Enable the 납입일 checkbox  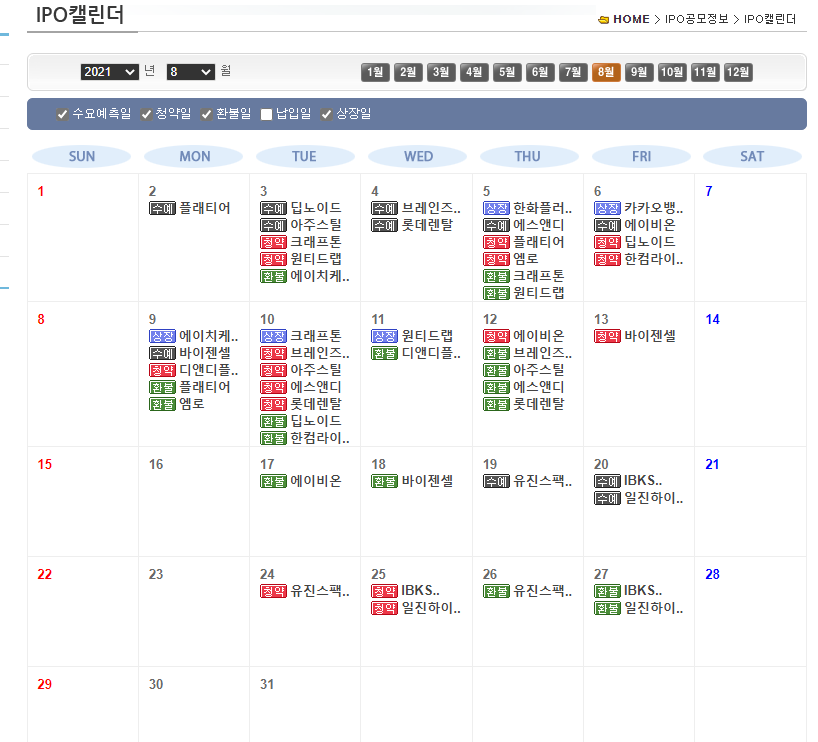pyautogui.click(x=267, y=114)
